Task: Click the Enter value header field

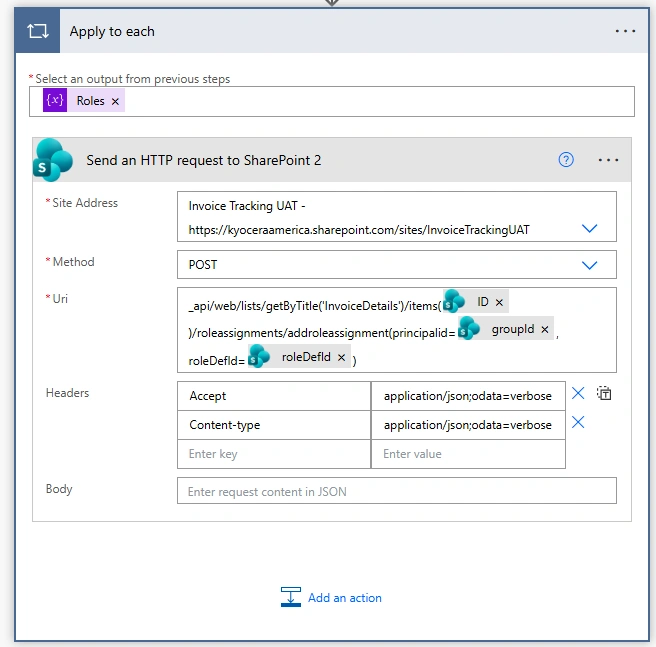Action: pyautogui.click(x=468, y=454)
